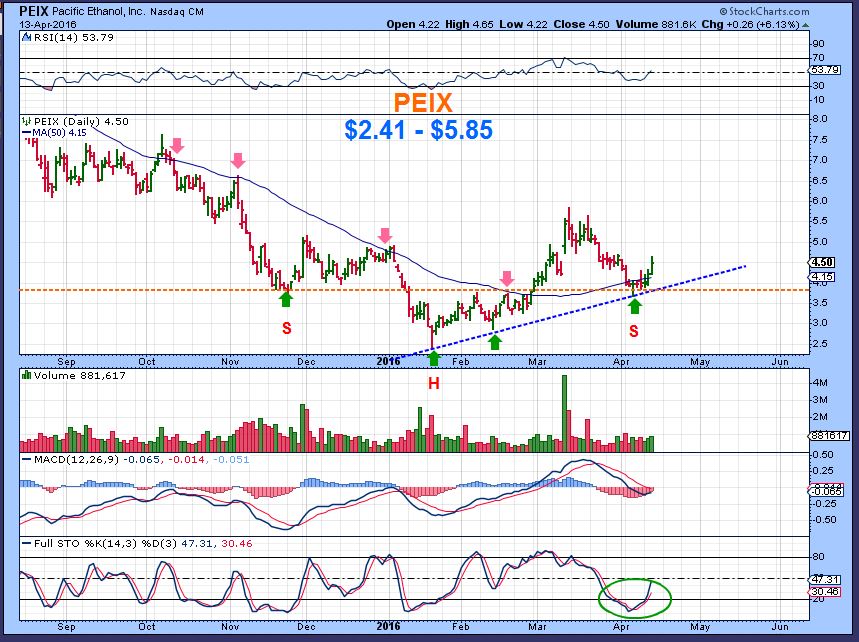Click the bold PEIX ticker symbol in header
Image resolution: width=859 pixels, height=642 pixels.
tap(35, 11)
